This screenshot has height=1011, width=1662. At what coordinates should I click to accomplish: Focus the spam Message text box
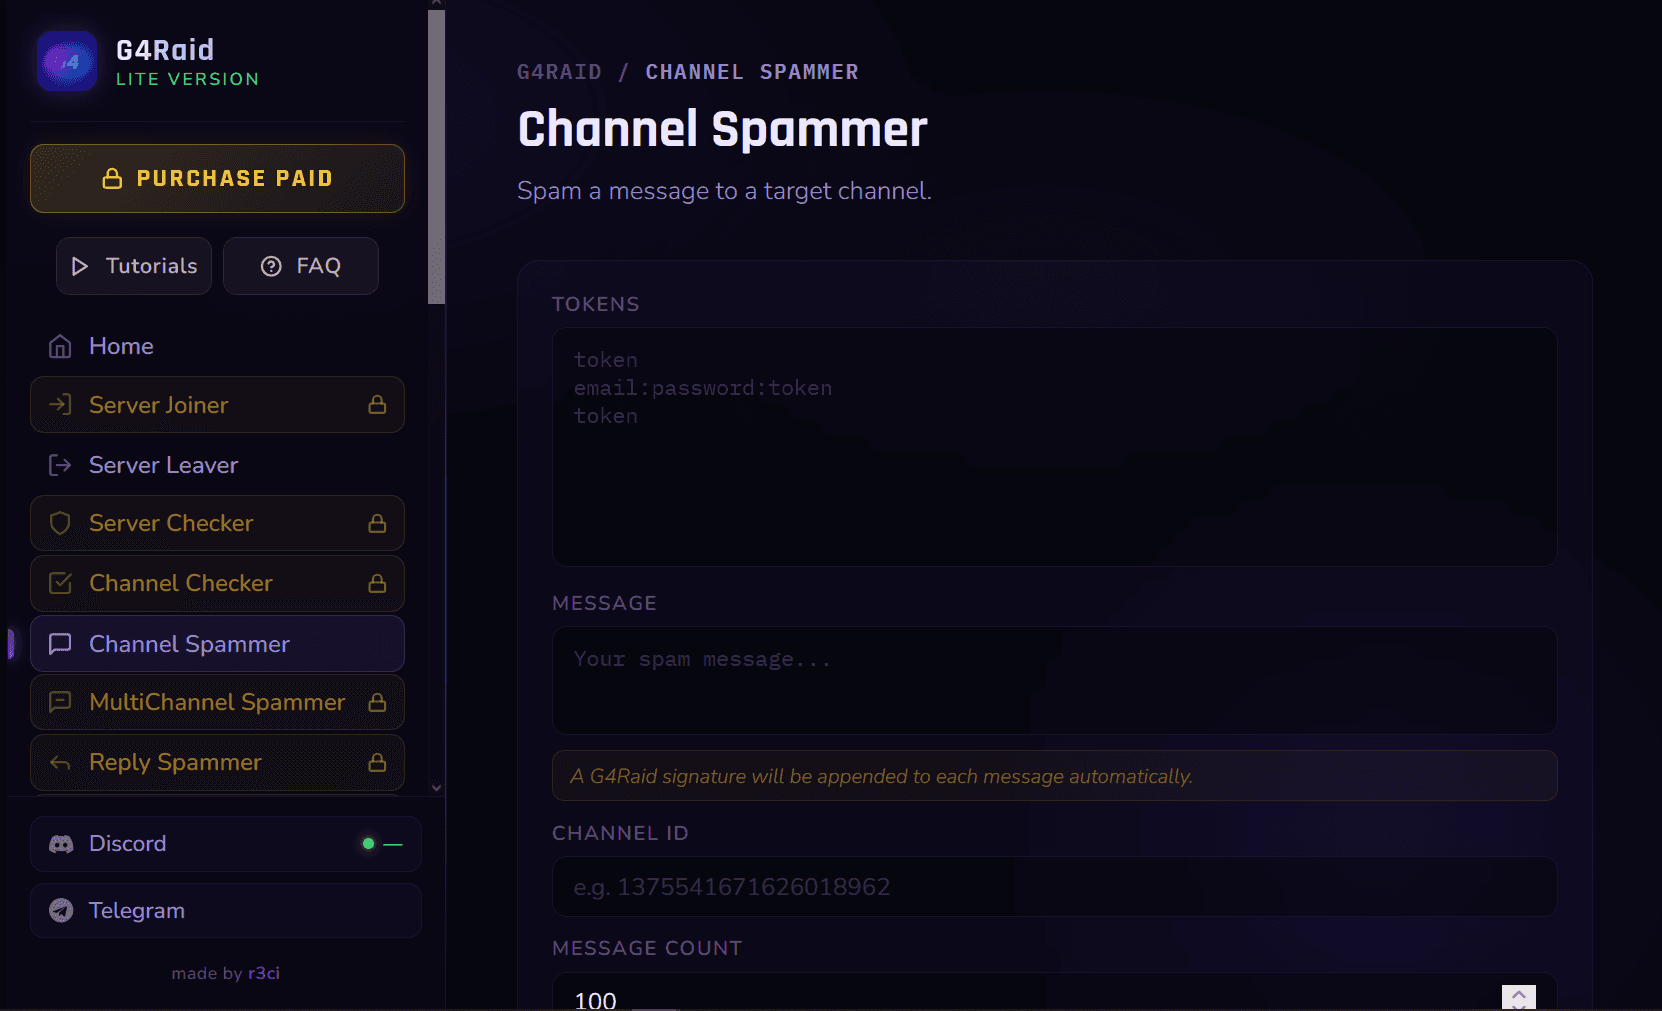coord(1054,680)
